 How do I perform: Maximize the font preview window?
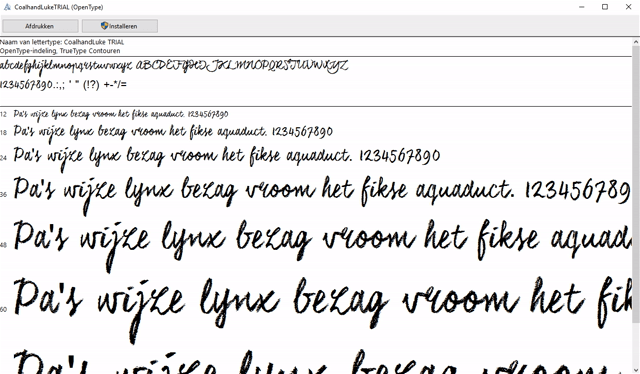click(605, 7)
